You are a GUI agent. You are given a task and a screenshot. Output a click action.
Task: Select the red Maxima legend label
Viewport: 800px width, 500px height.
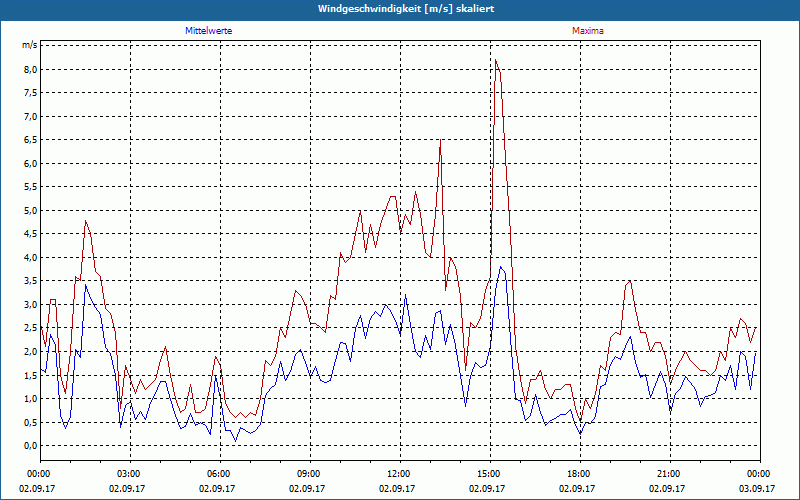[x=587, y=31]
